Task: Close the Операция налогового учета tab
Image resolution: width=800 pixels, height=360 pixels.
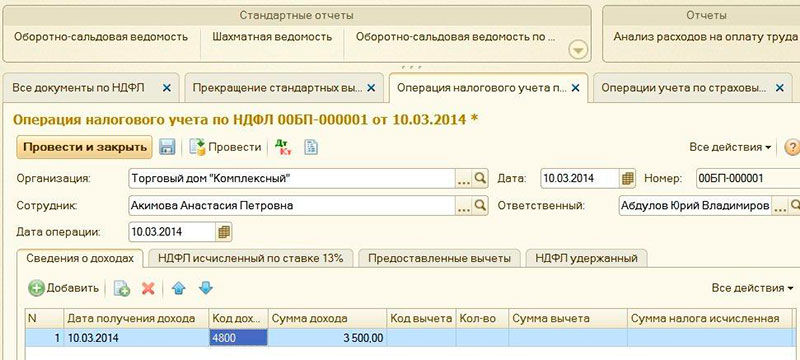Action: [x=576, y=88]
